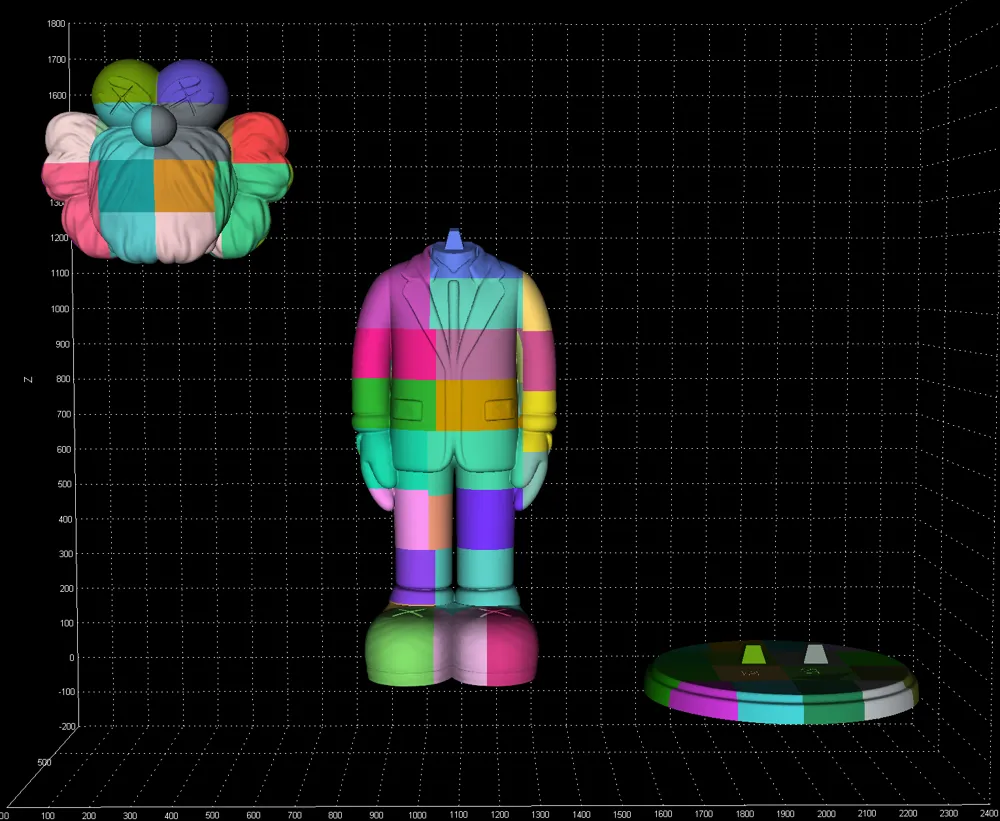Select the multicolored head model in the viewport
This screenshot has width=1000, height=821.
pos(167,161)
